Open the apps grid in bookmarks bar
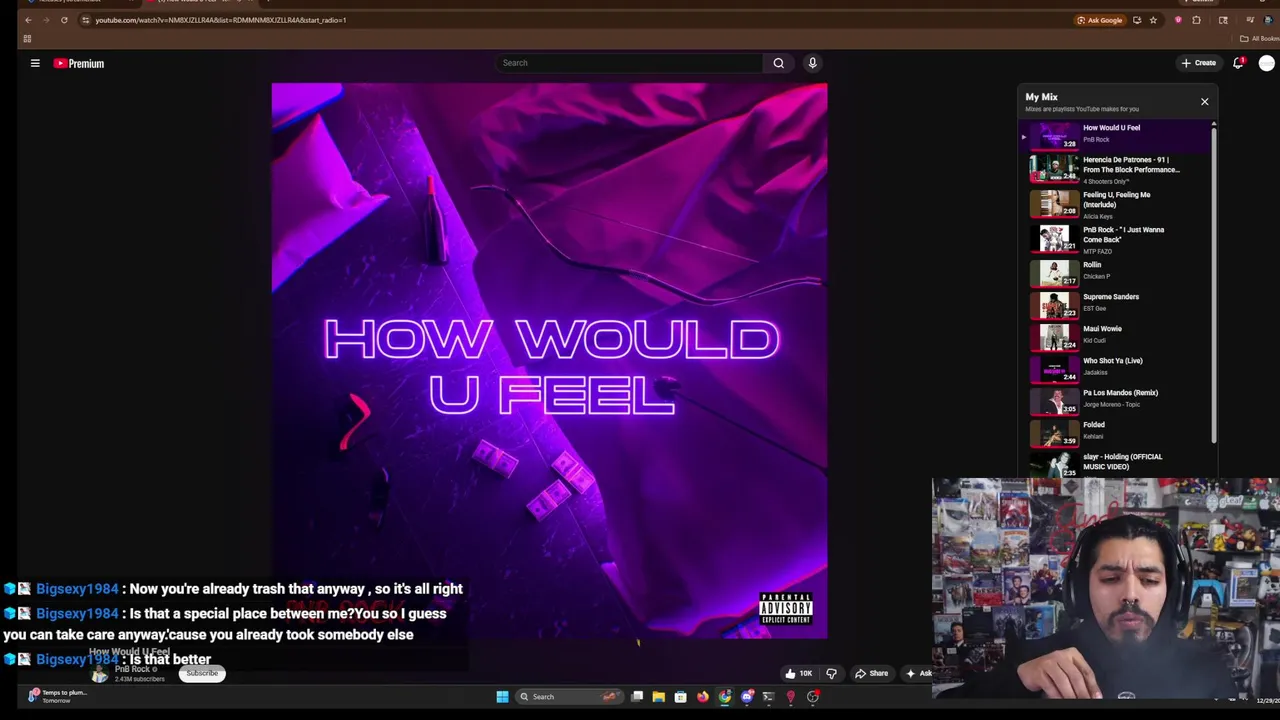The image size is (1280, 720). coord(27,39)
